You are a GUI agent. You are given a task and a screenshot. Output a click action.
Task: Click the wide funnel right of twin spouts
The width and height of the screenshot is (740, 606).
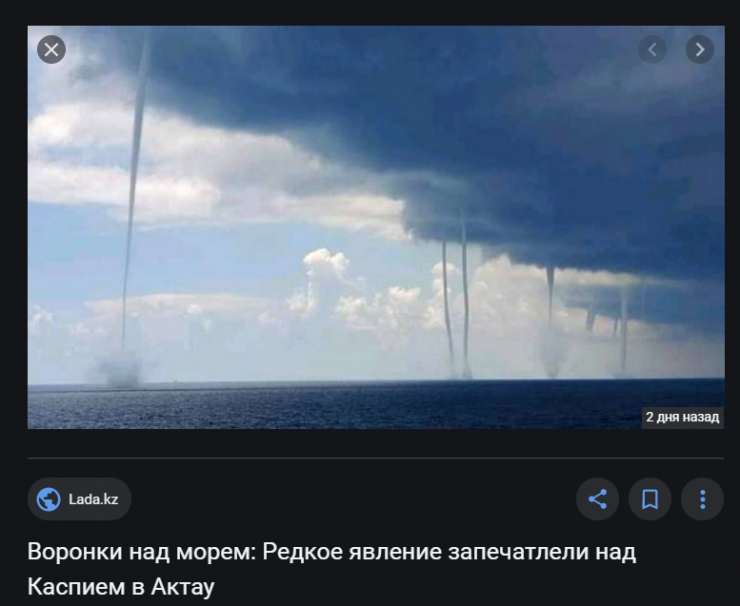(550, 323)
